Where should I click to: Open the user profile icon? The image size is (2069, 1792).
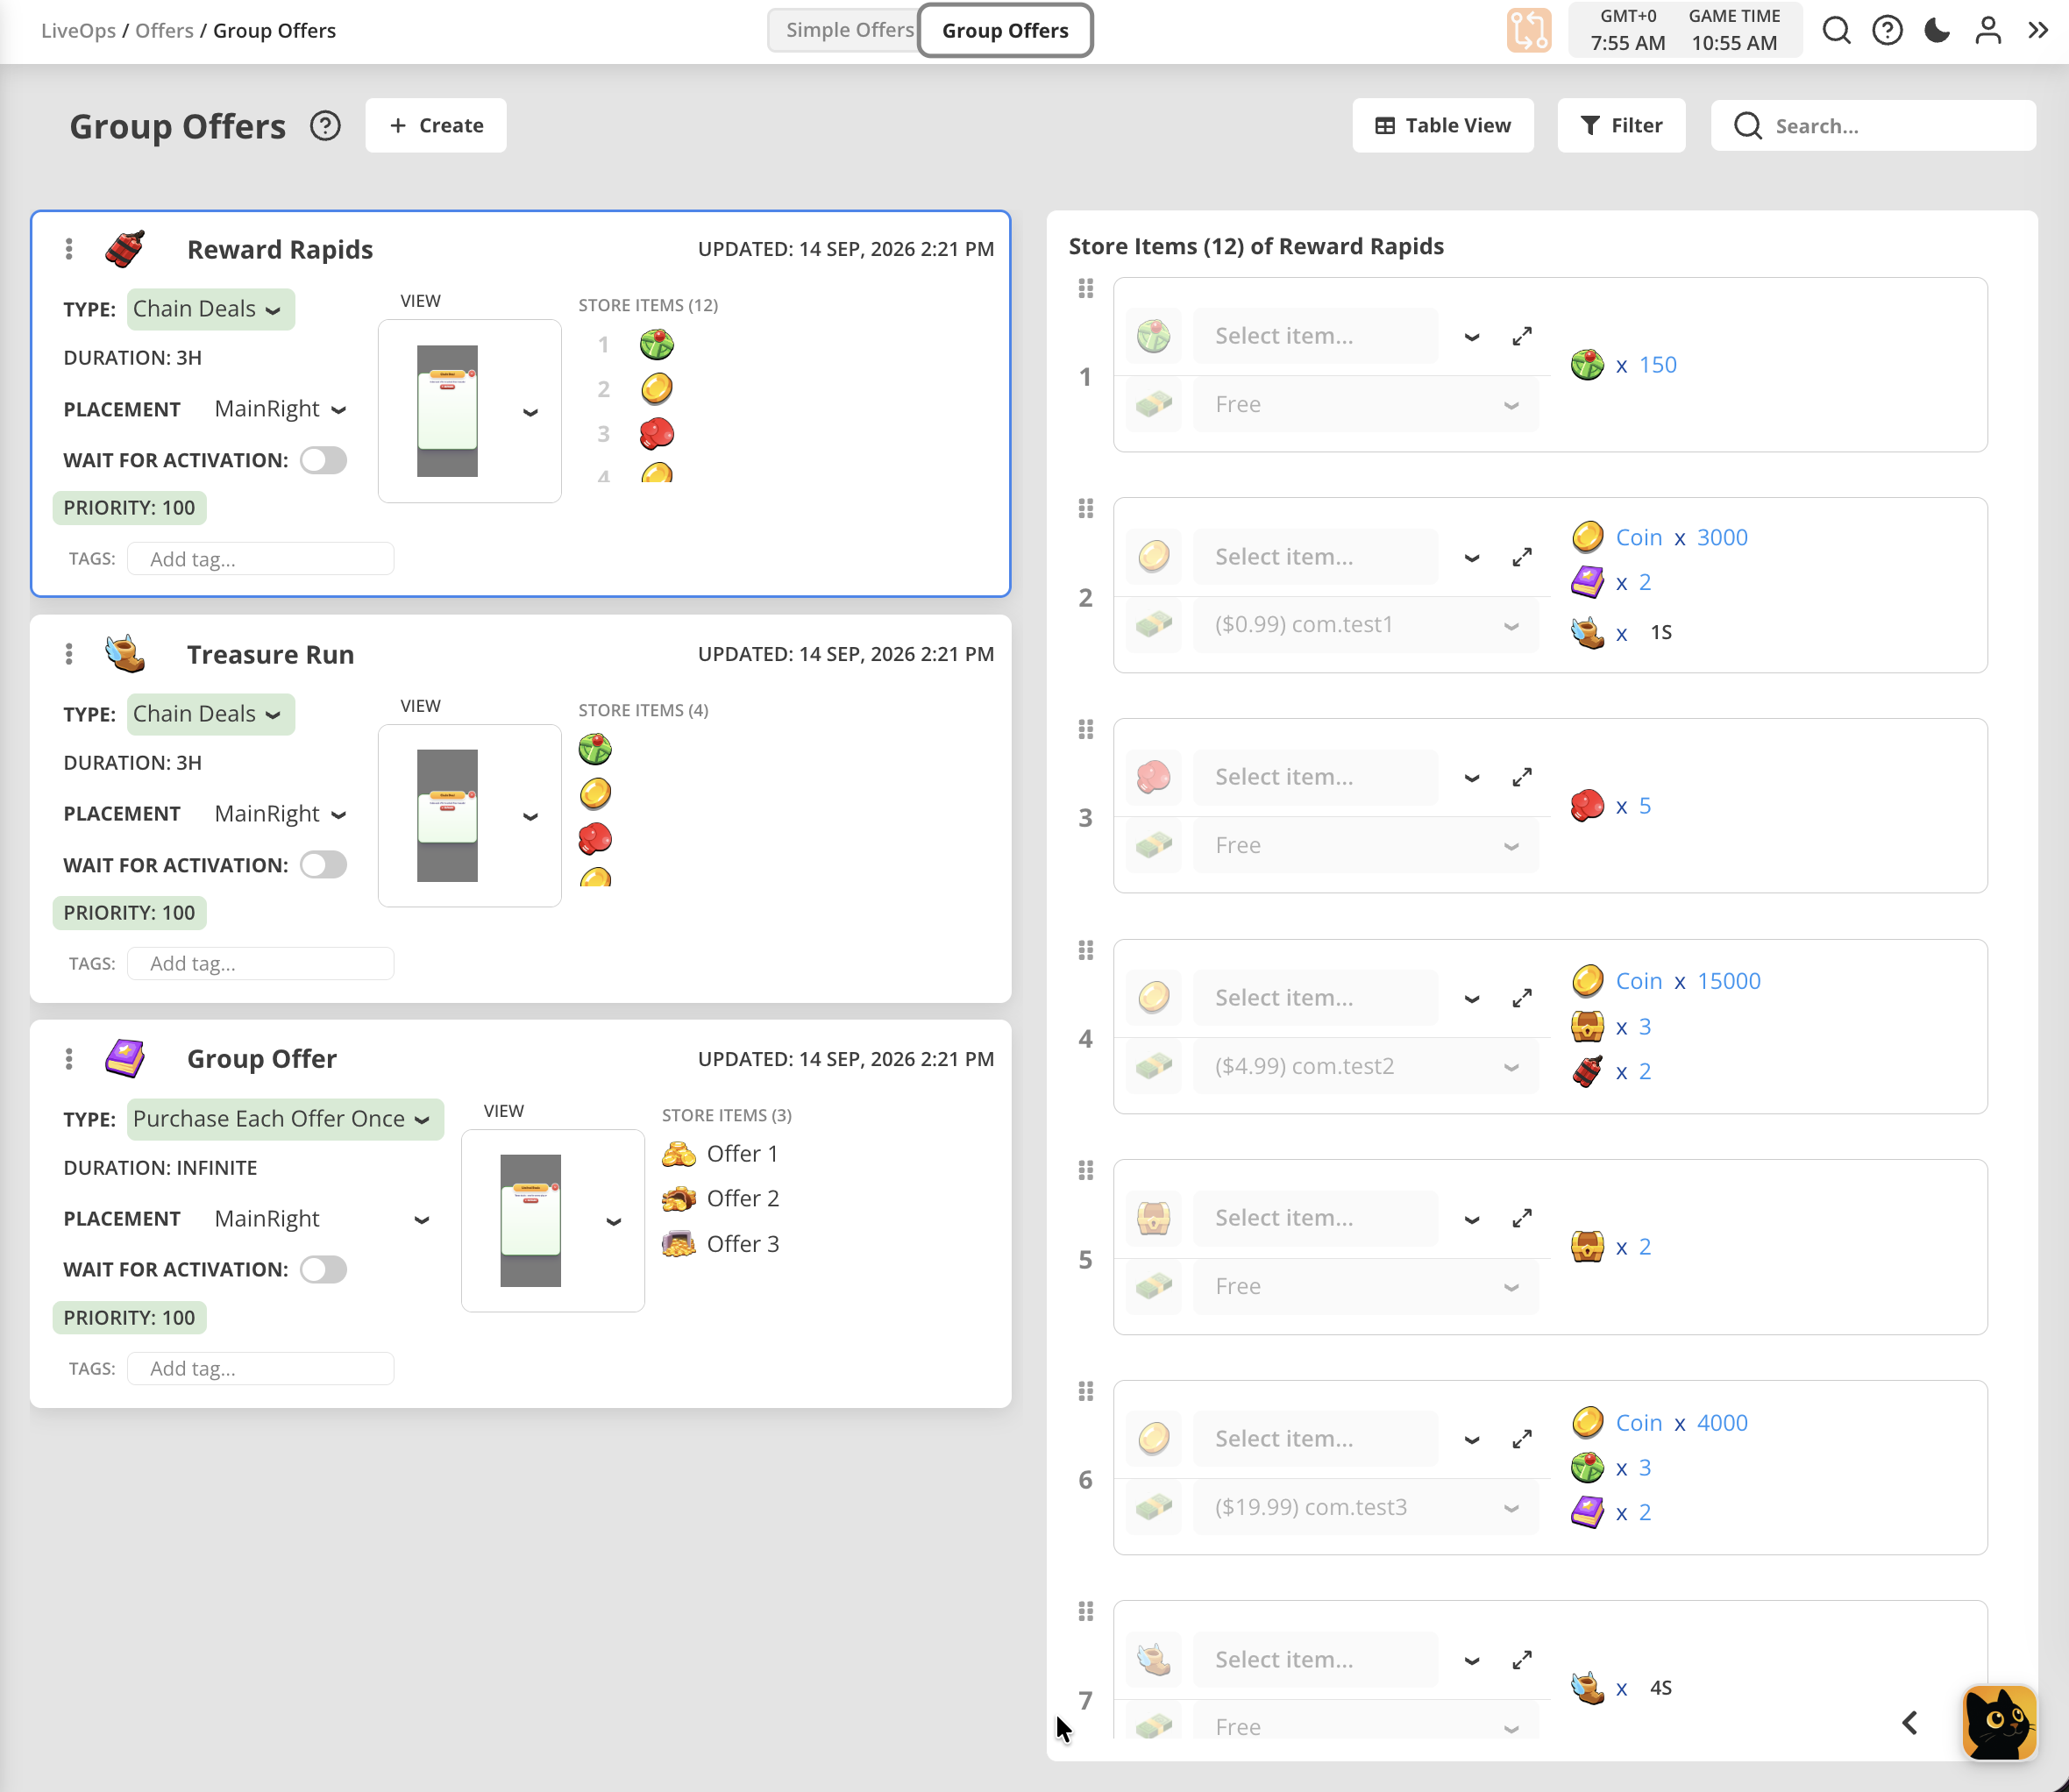pos(1988,30)
